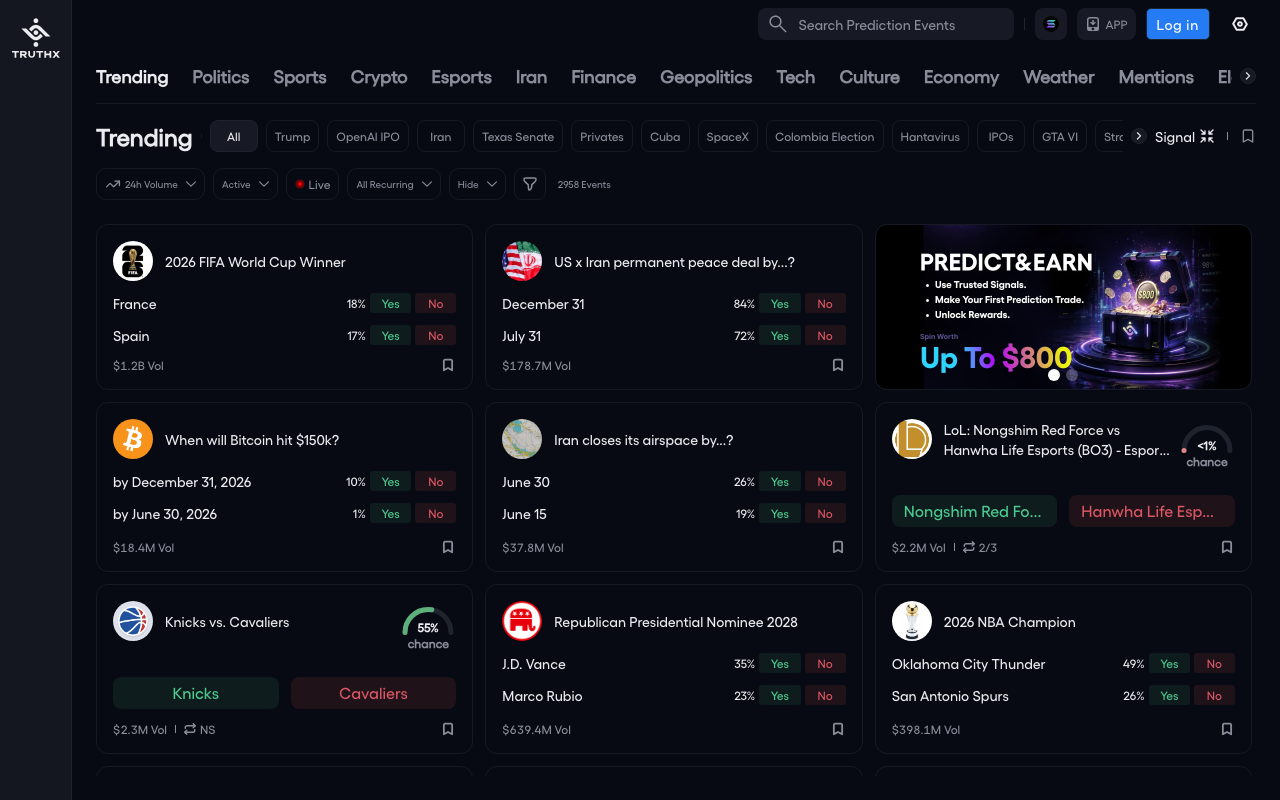Screen dimensions: 1280x800
Task: Pick Cavaliers outcome button
Action: pos(373,693)
